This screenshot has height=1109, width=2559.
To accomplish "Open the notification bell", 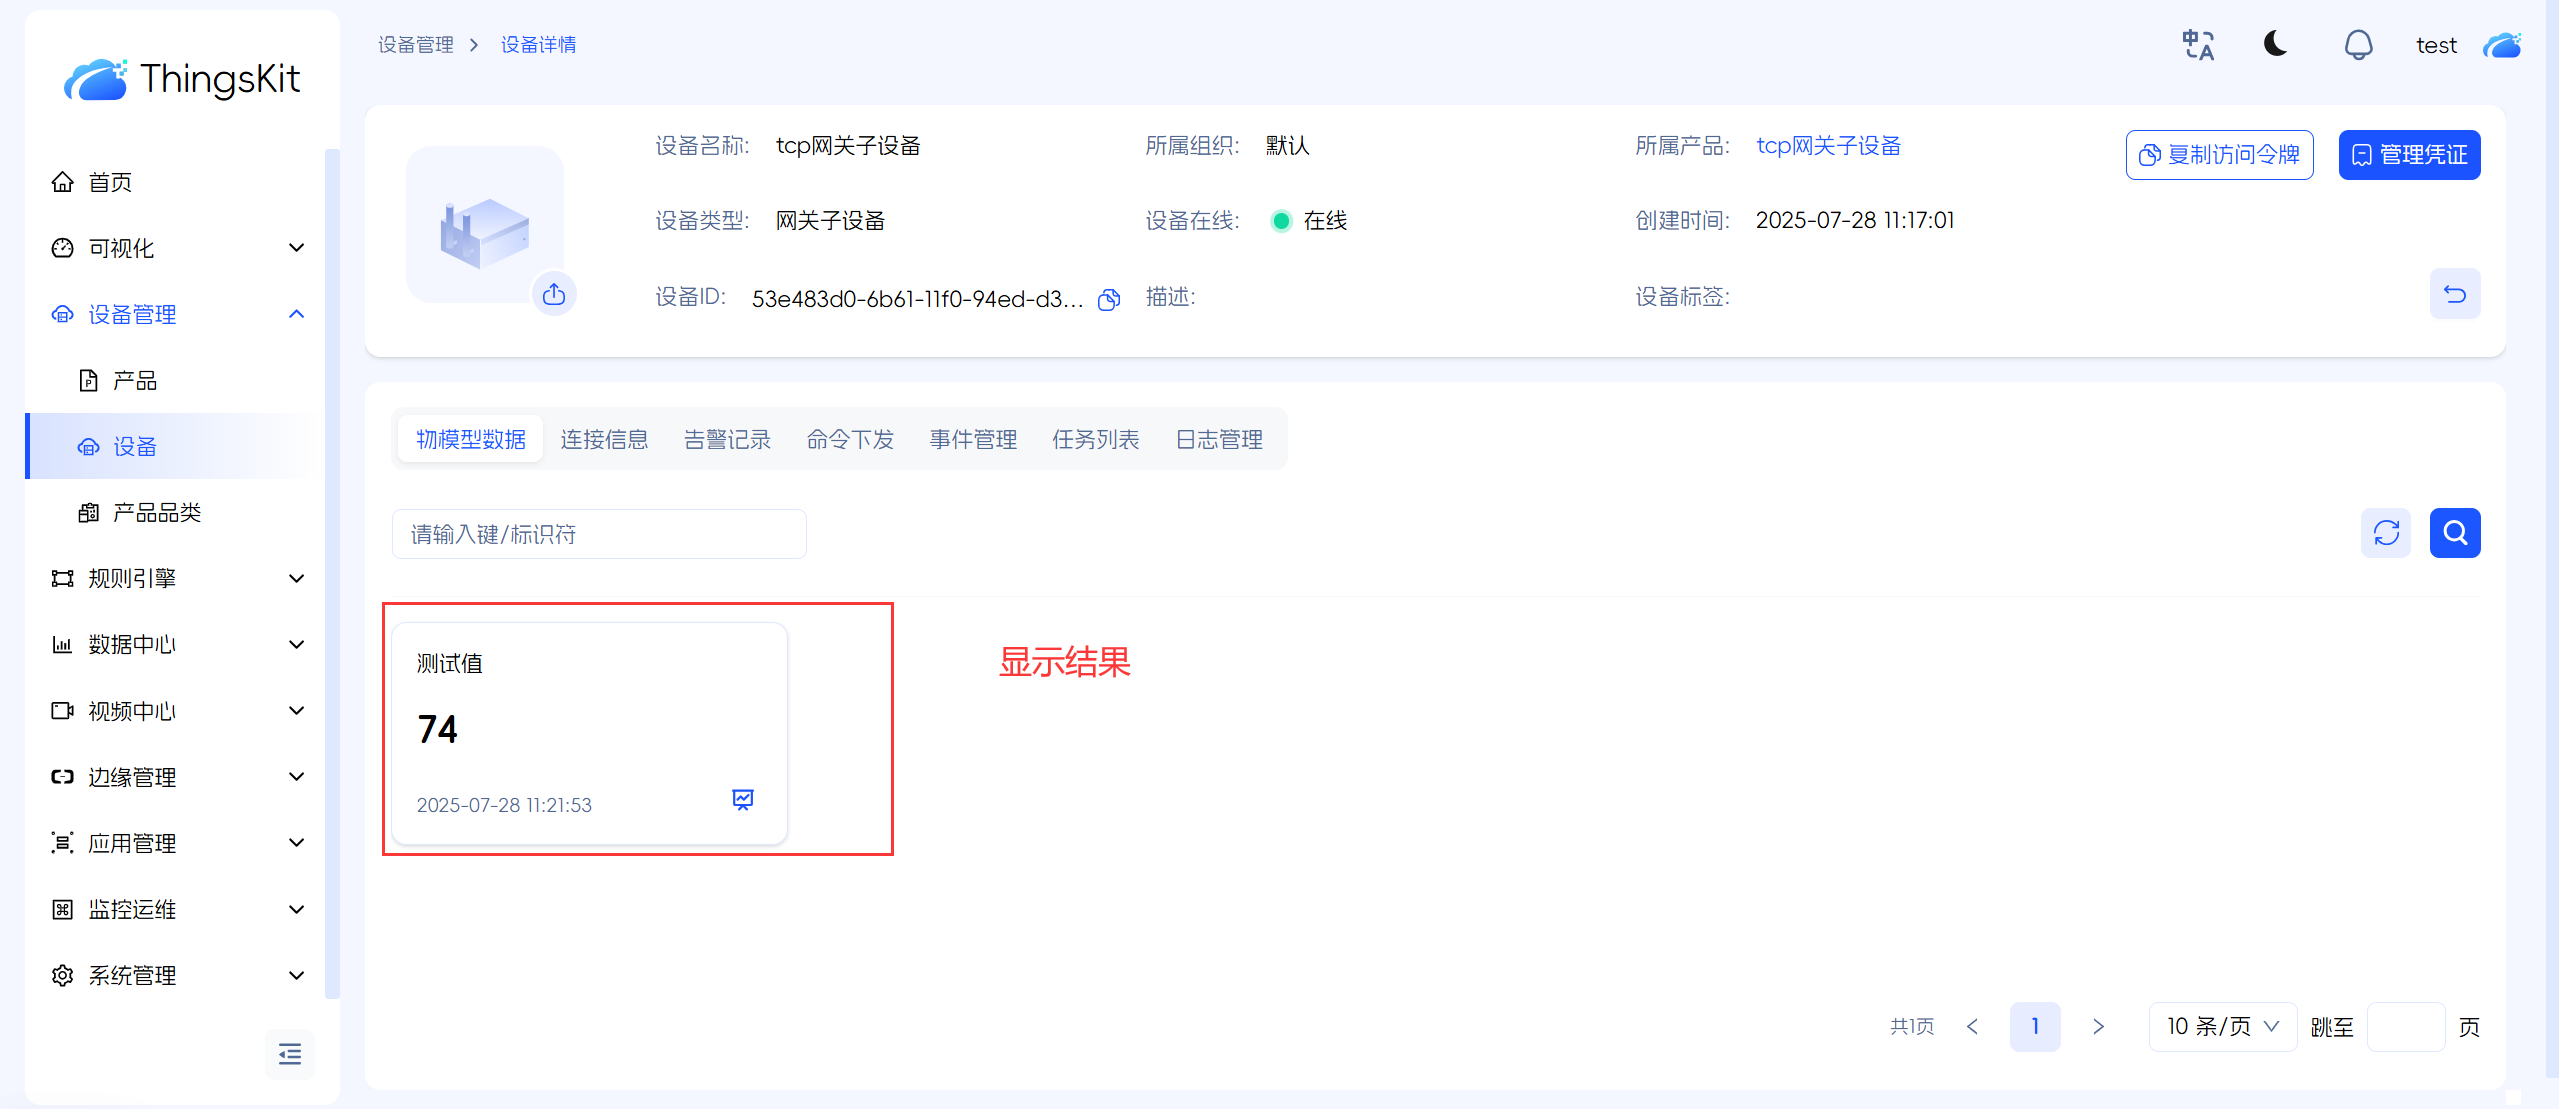I will click(x=2357, y=45).
